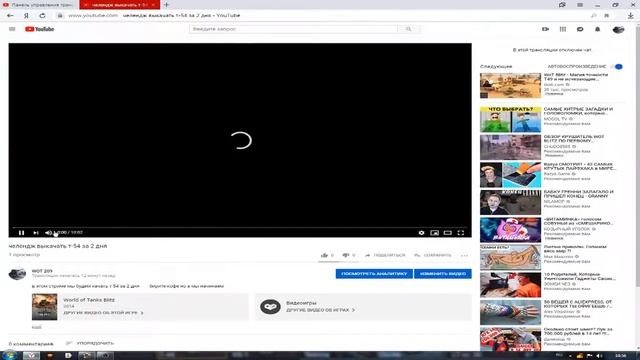This screenshot has height=360, width=640.
Task: Open the notifications bell
Action: click(598, 29)
